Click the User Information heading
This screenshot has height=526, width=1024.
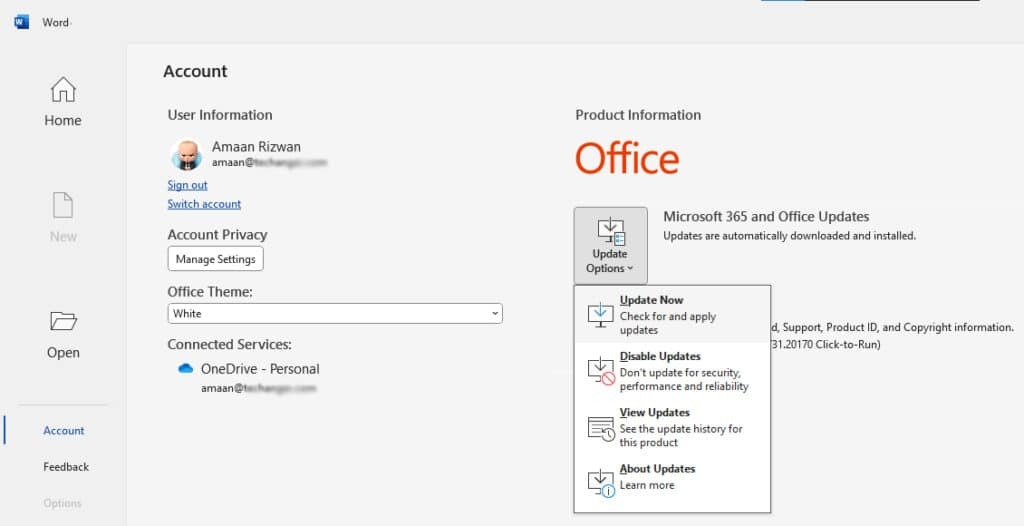tap(220, 115)
